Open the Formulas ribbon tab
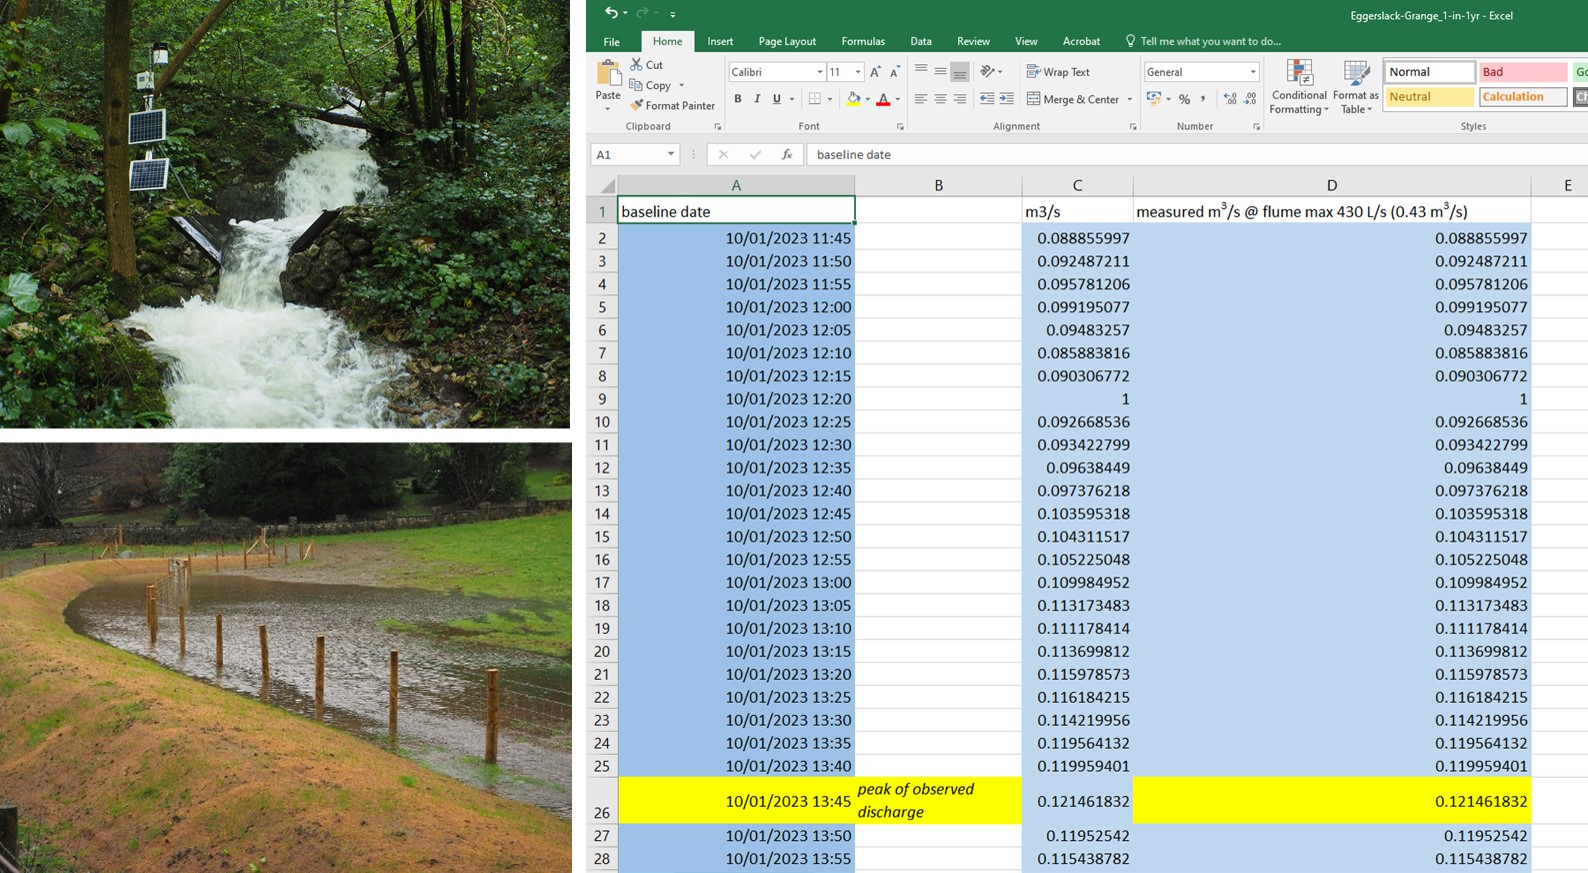Image resolution: width=1588 pixels, height=873 pixels. (862, 41)
